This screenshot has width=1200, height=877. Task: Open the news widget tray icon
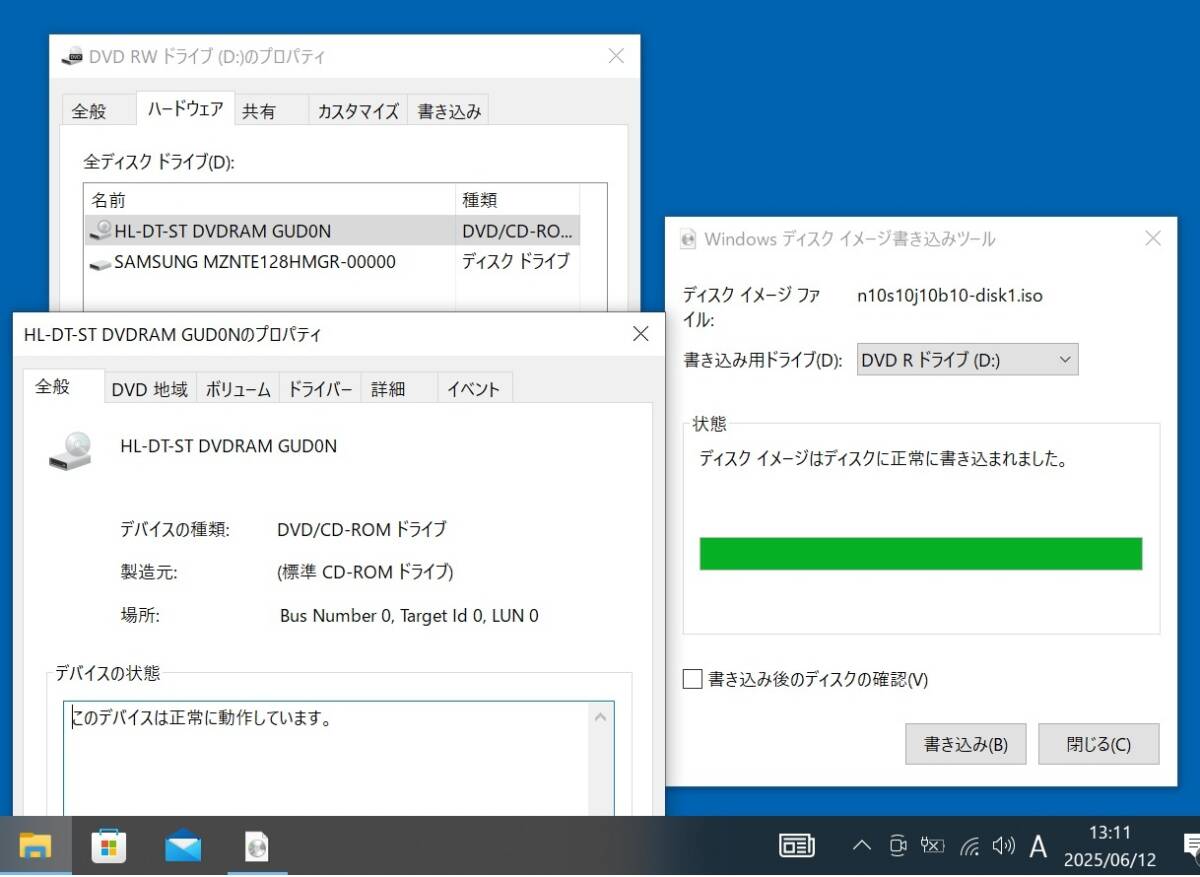[x=797, y=846]
